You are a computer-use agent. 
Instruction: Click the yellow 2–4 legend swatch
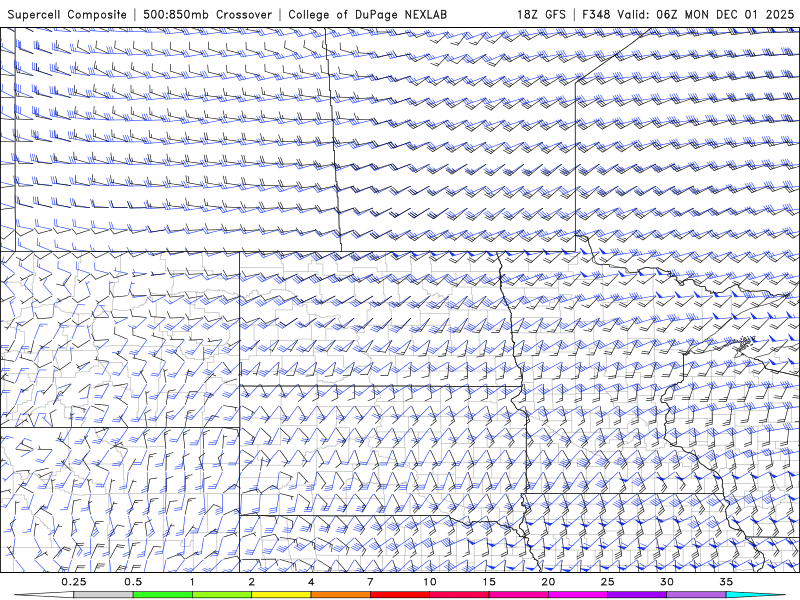point(281,595)
